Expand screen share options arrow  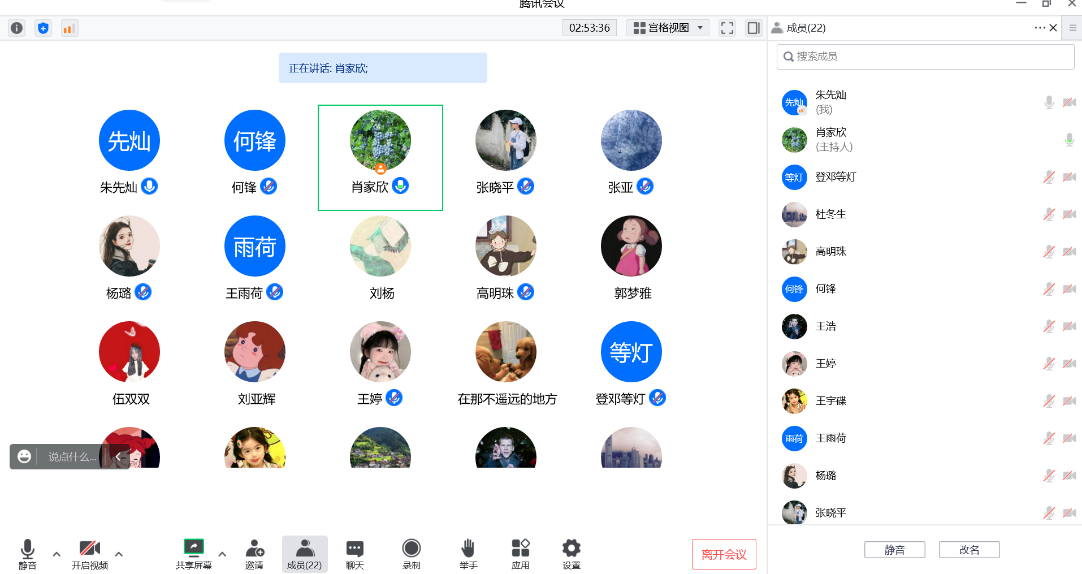click(222, 554)
